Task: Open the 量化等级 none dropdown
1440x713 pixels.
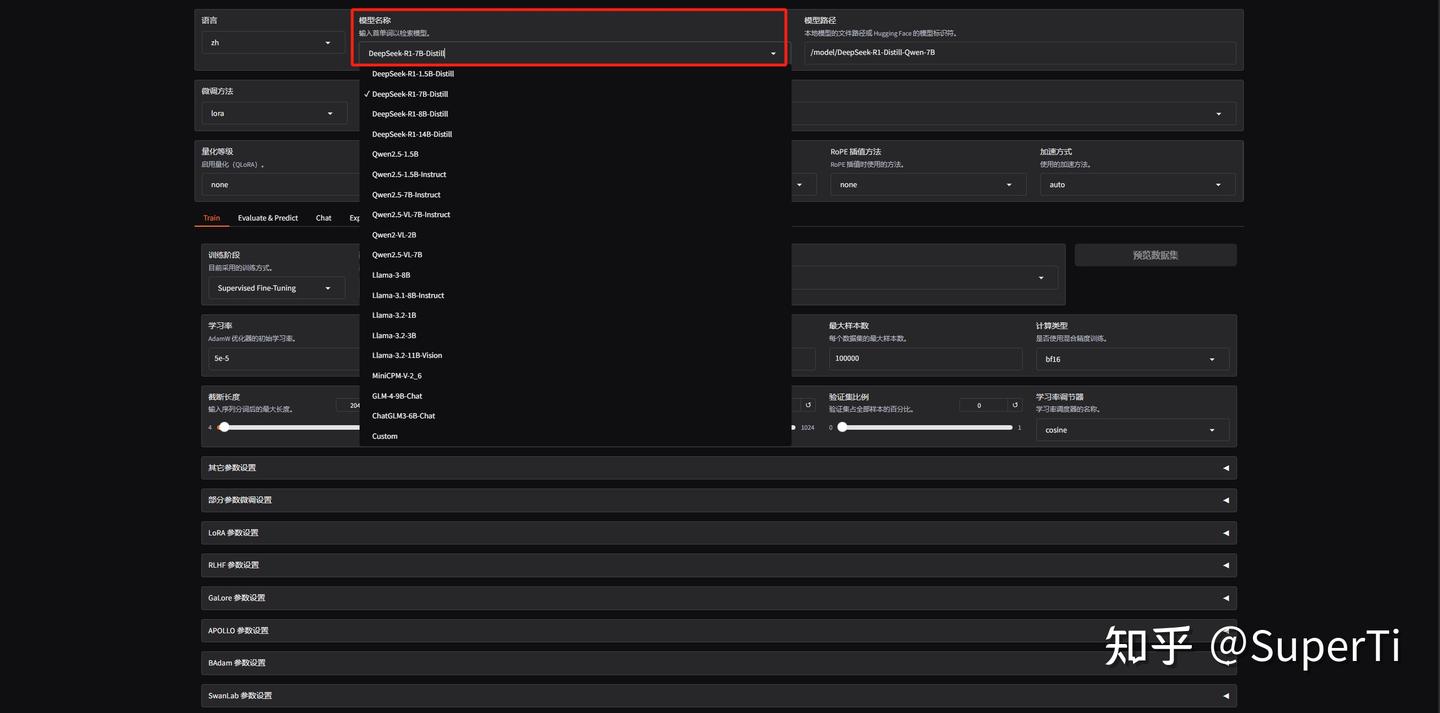Action: point(280,184)
